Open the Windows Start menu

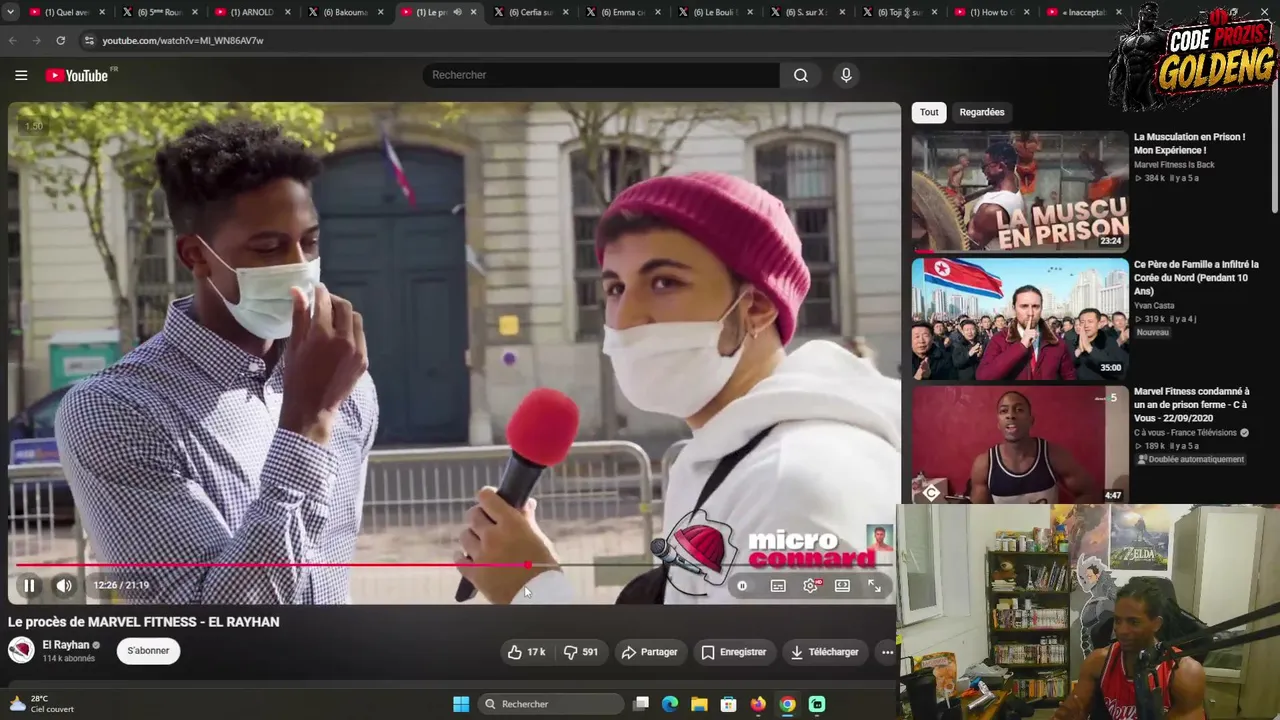coord(461,704)
